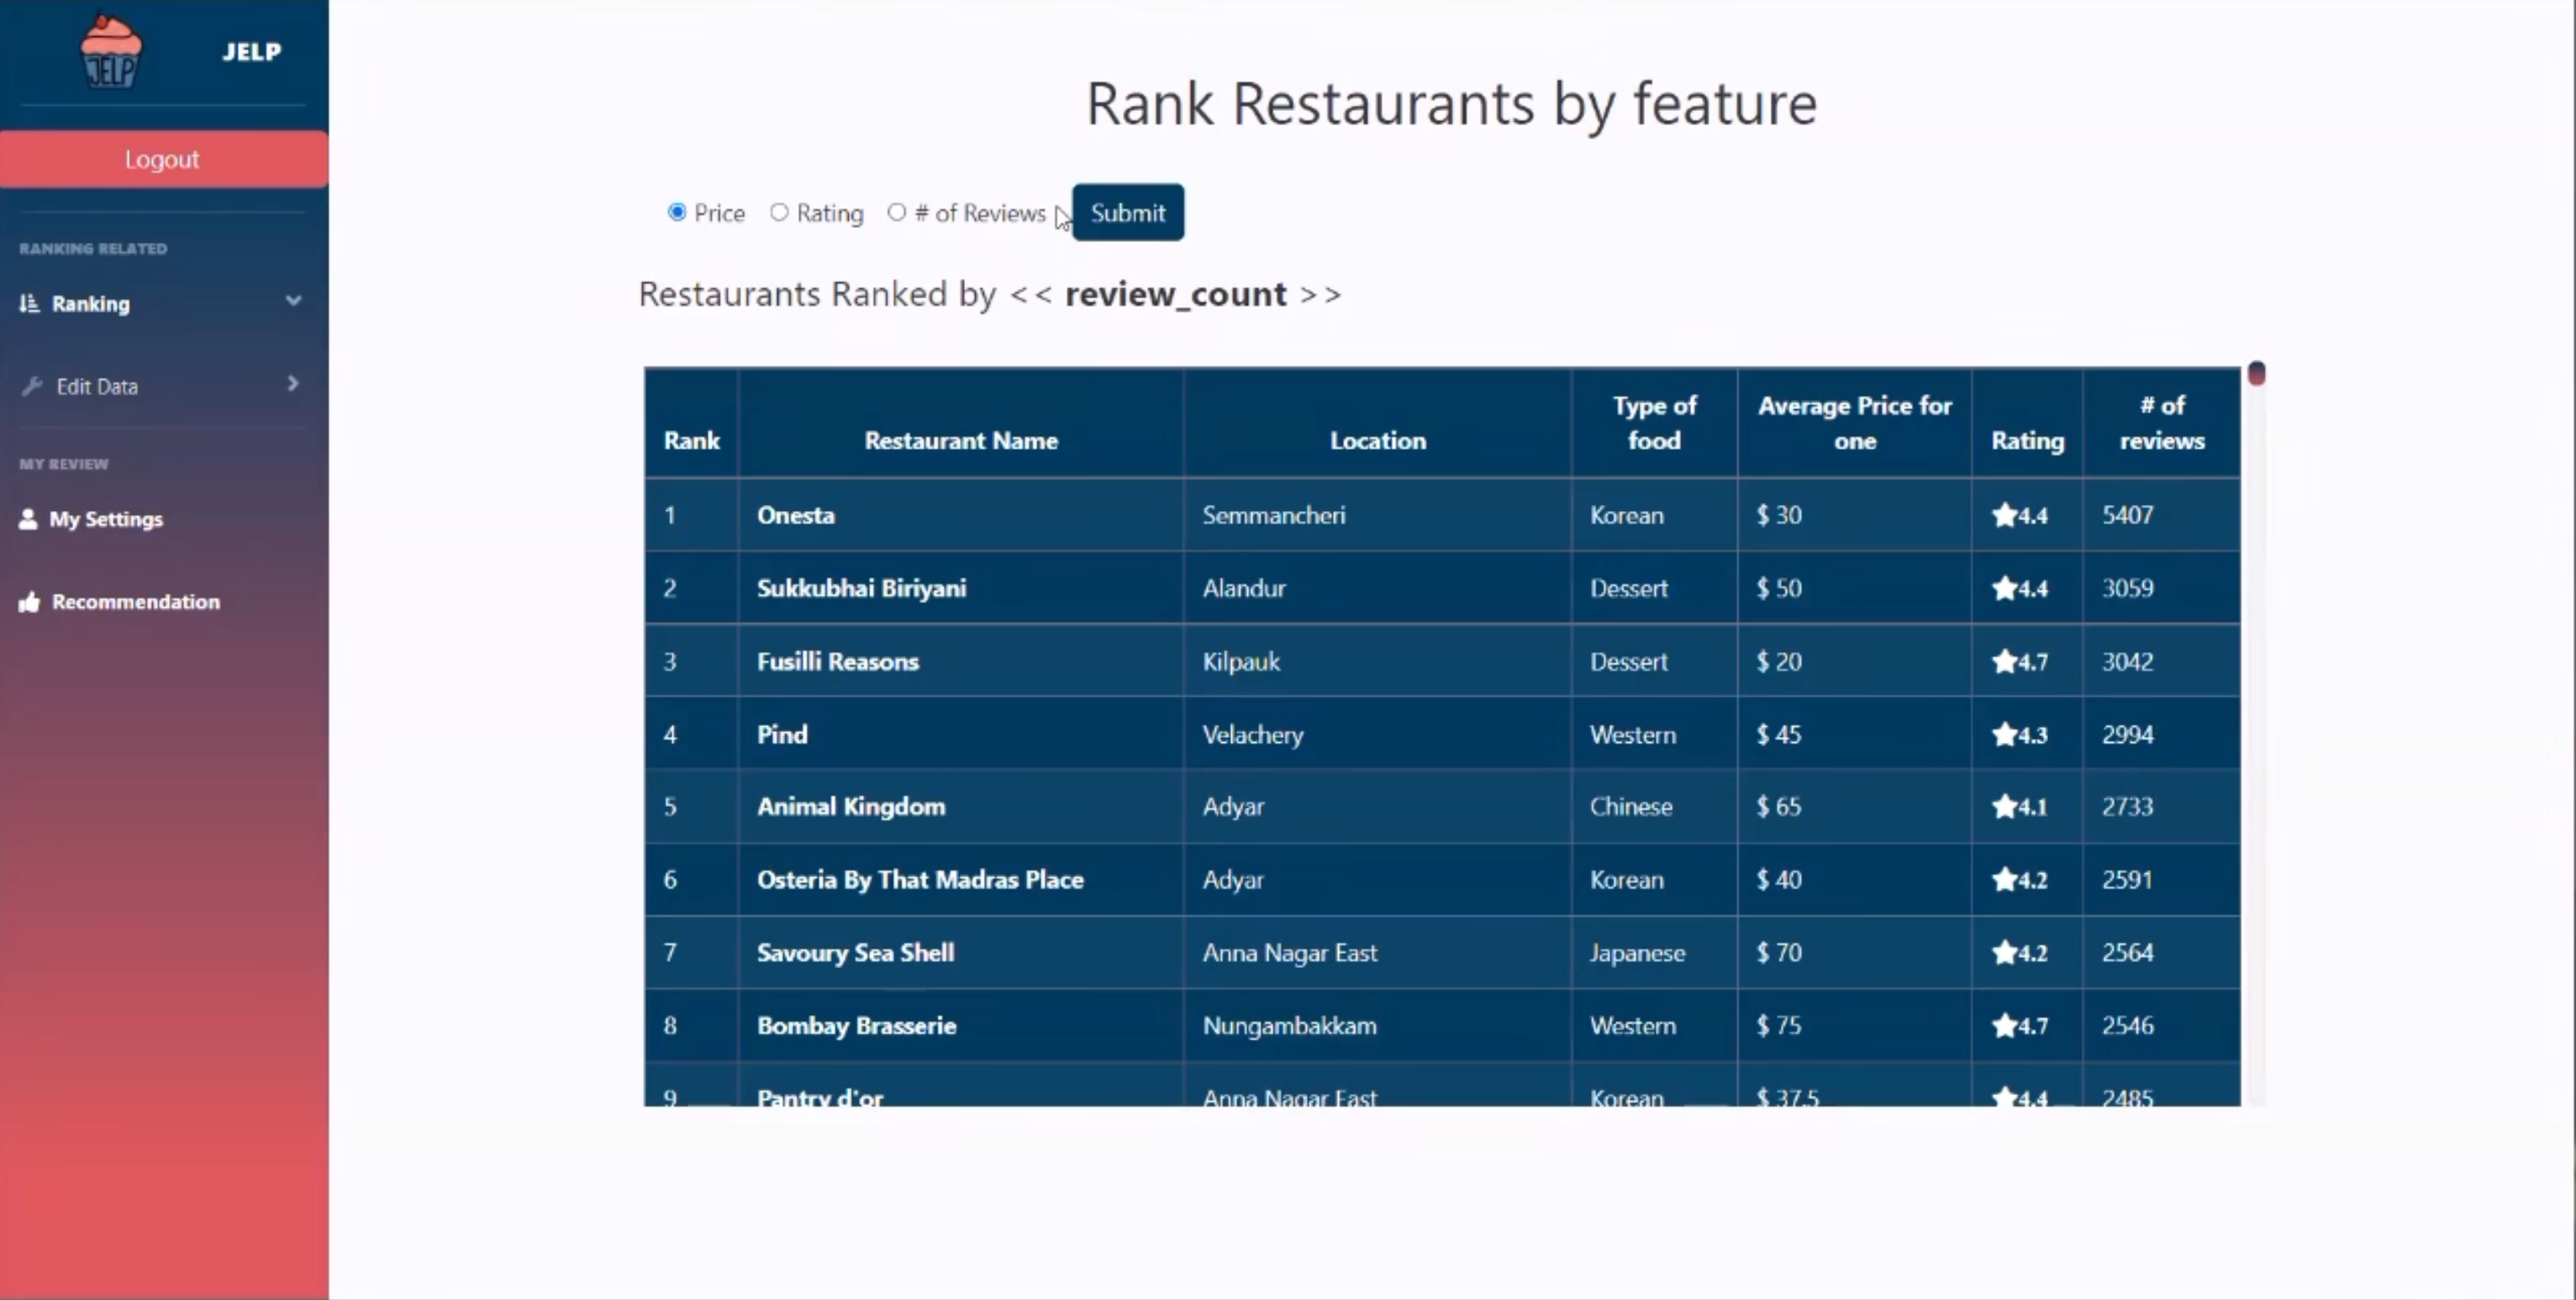
Task: Select the Rating radio button
Action: (x=779, y=212)
